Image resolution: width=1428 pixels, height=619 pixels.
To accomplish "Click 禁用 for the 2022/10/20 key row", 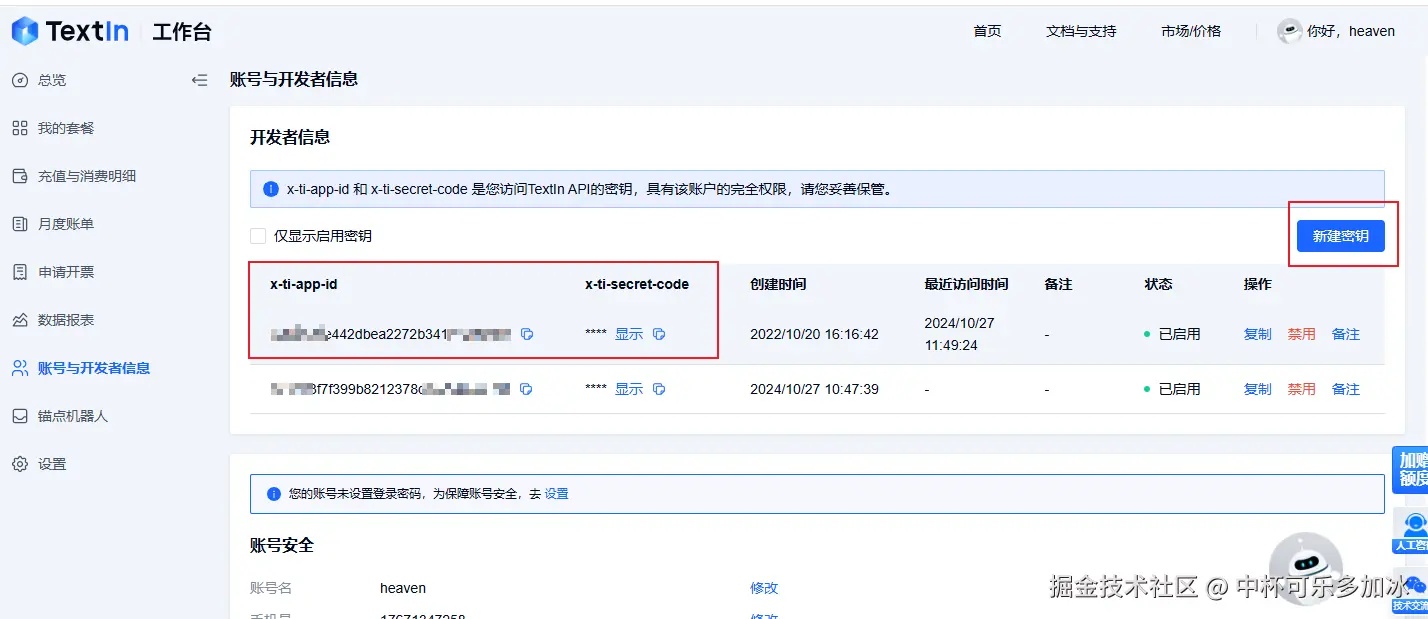I will 1302,334.
